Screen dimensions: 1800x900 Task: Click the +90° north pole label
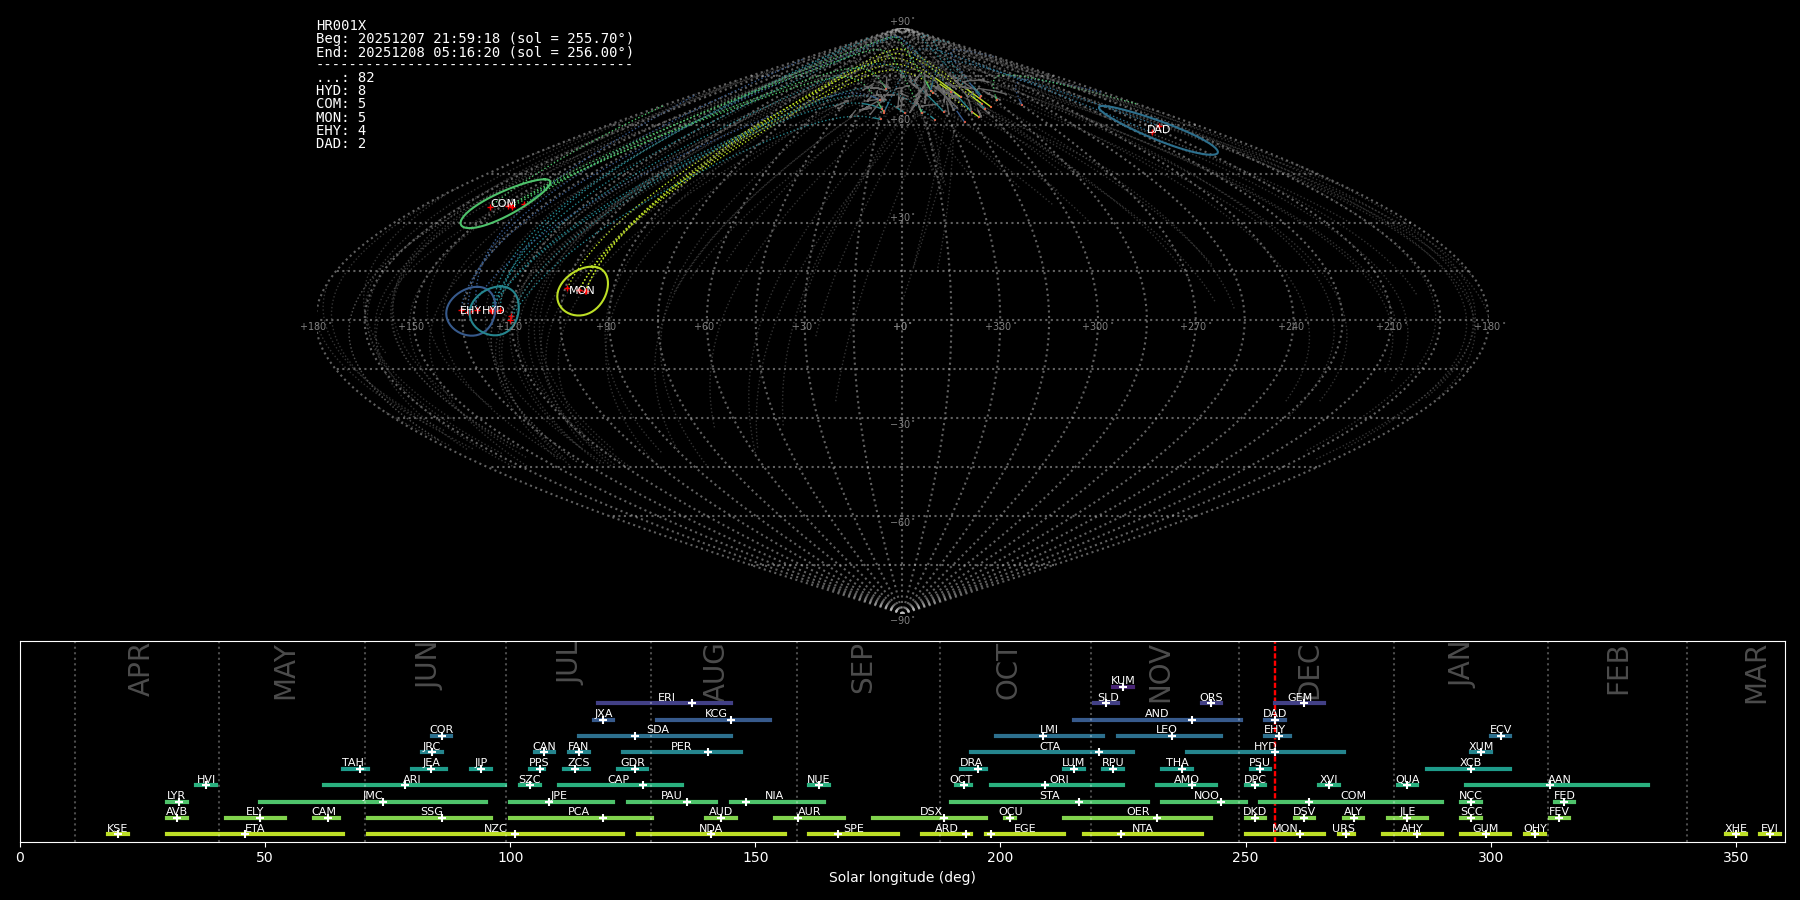901,22
